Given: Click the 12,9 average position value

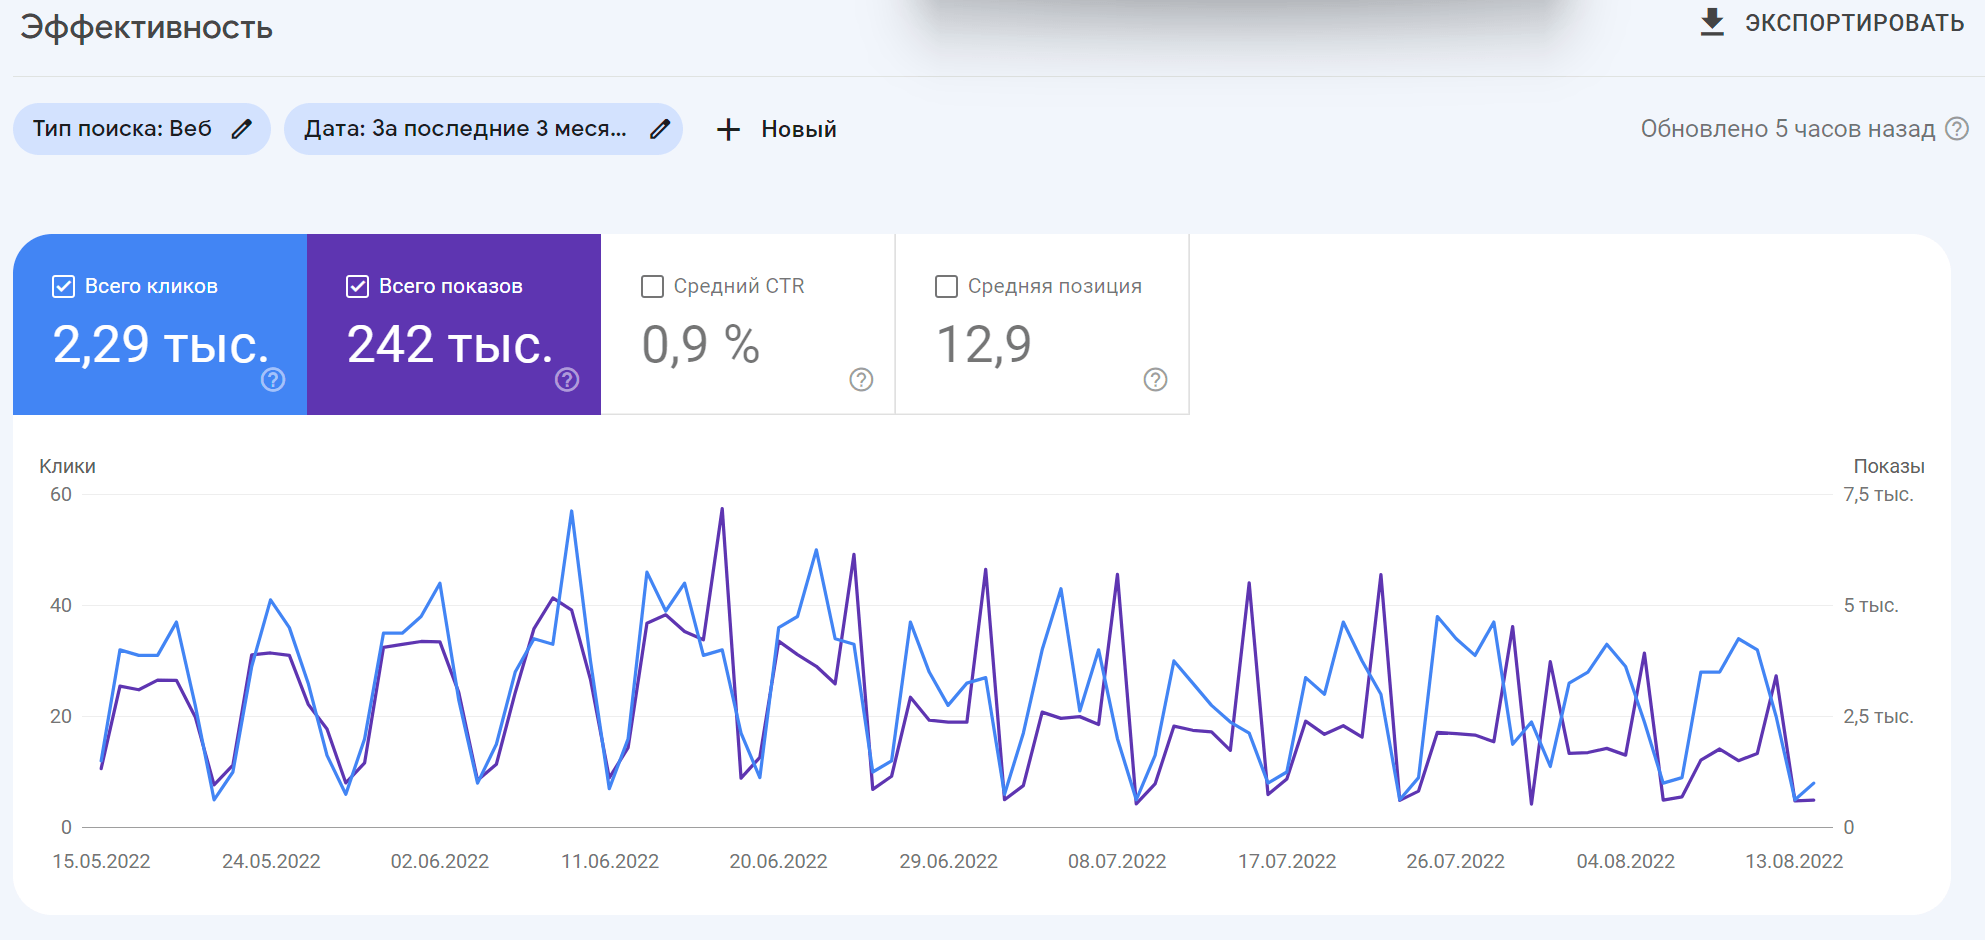Looking at the screenshot, I should click(983, 345).
